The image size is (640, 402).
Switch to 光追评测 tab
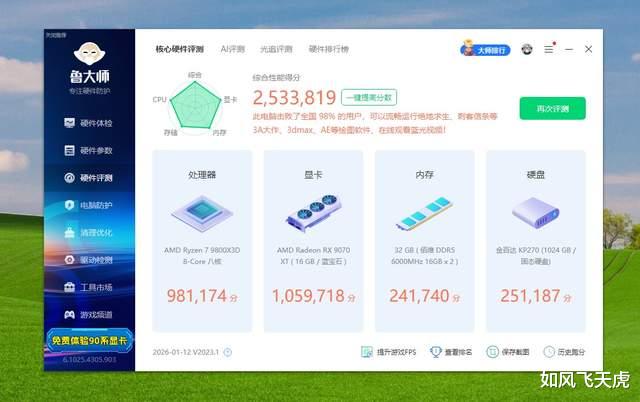click(x=276, y=49)
